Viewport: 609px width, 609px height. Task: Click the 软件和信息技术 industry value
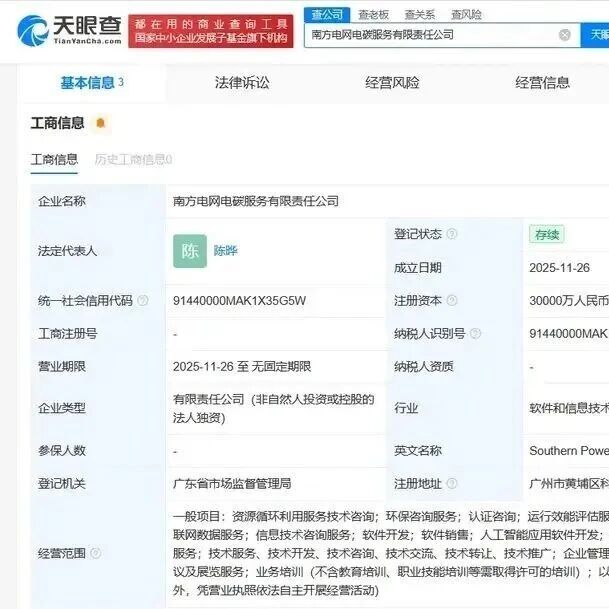point(569,408)
